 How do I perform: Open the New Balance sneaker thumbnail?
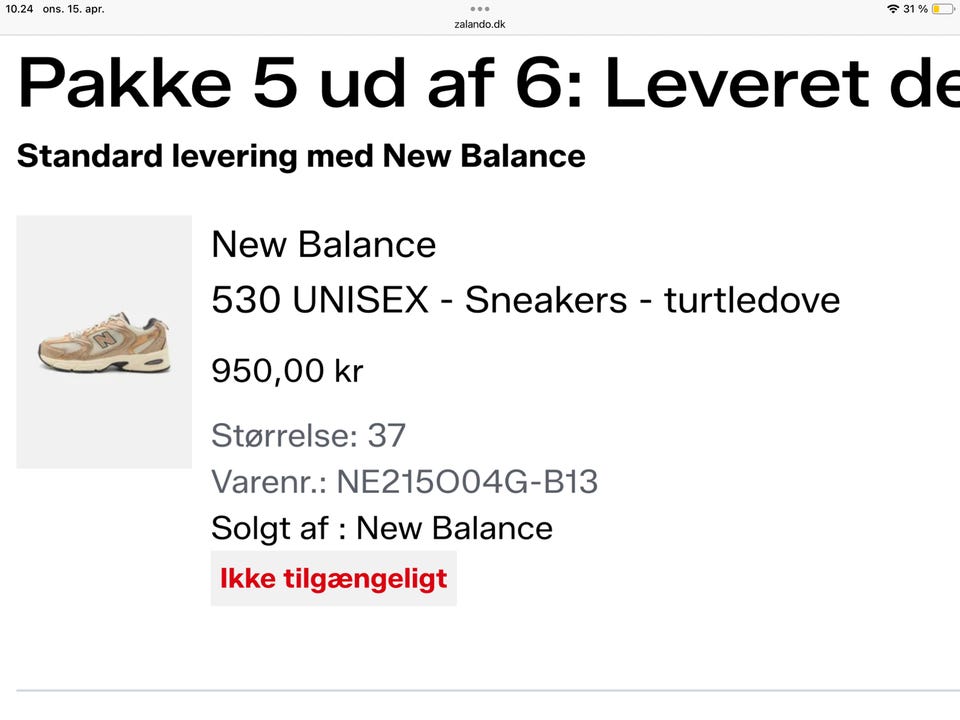(104, 342)
